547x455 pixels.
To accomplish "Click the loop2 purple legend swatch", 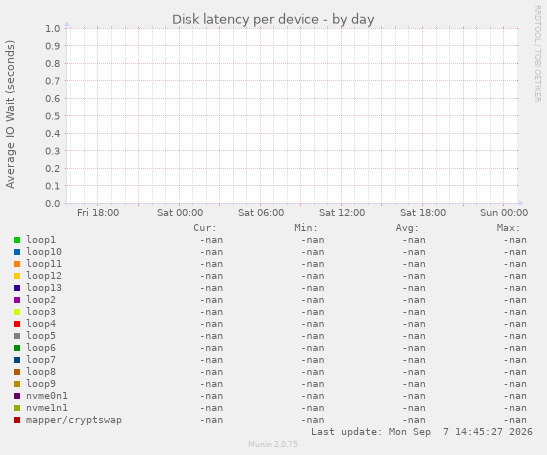I will (x=17, y=300).
